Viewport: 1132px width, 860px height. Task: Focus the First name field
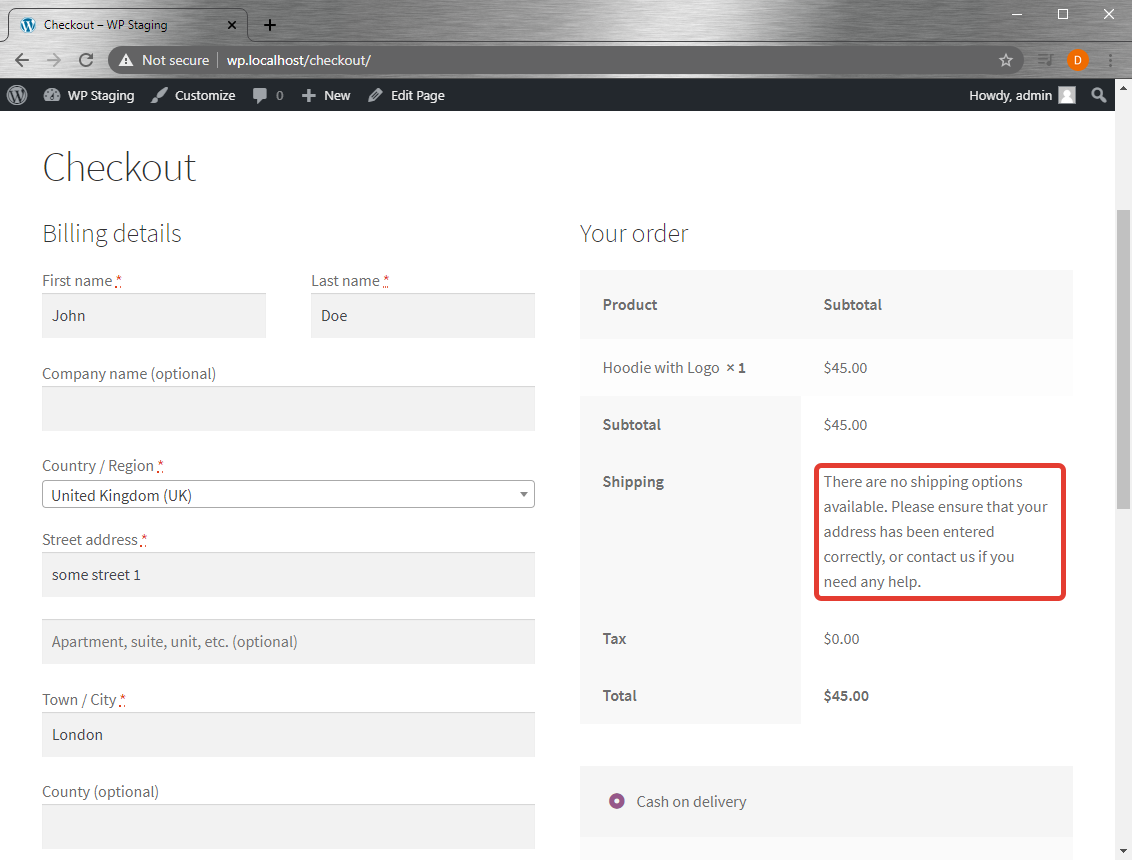click(x=154, y=316)
